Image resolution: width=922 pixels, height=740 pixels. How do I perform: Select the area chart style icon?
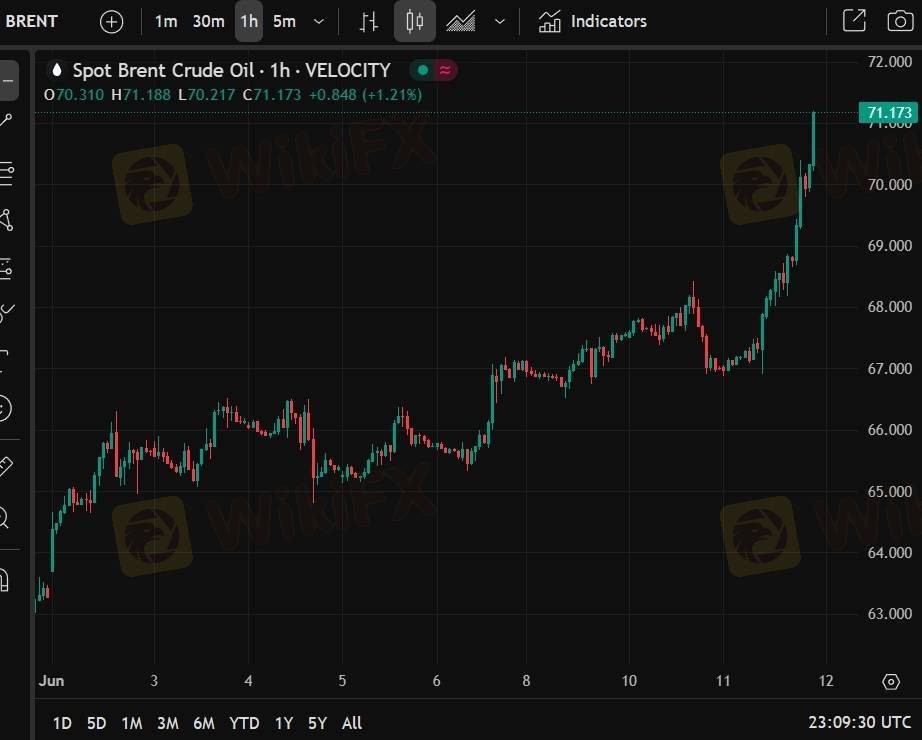pyautogui.click(x=460, y=22)
